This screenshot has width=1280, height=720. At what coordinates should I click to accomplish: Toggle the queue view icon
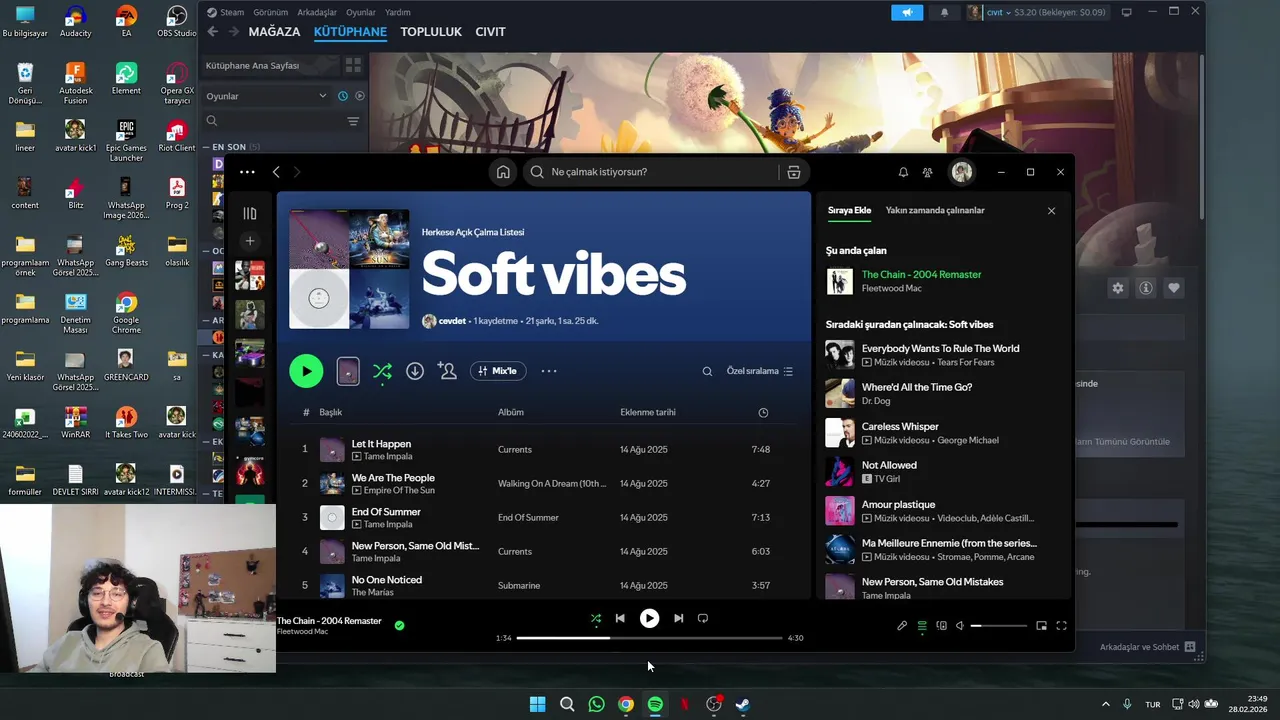[922, 626]
